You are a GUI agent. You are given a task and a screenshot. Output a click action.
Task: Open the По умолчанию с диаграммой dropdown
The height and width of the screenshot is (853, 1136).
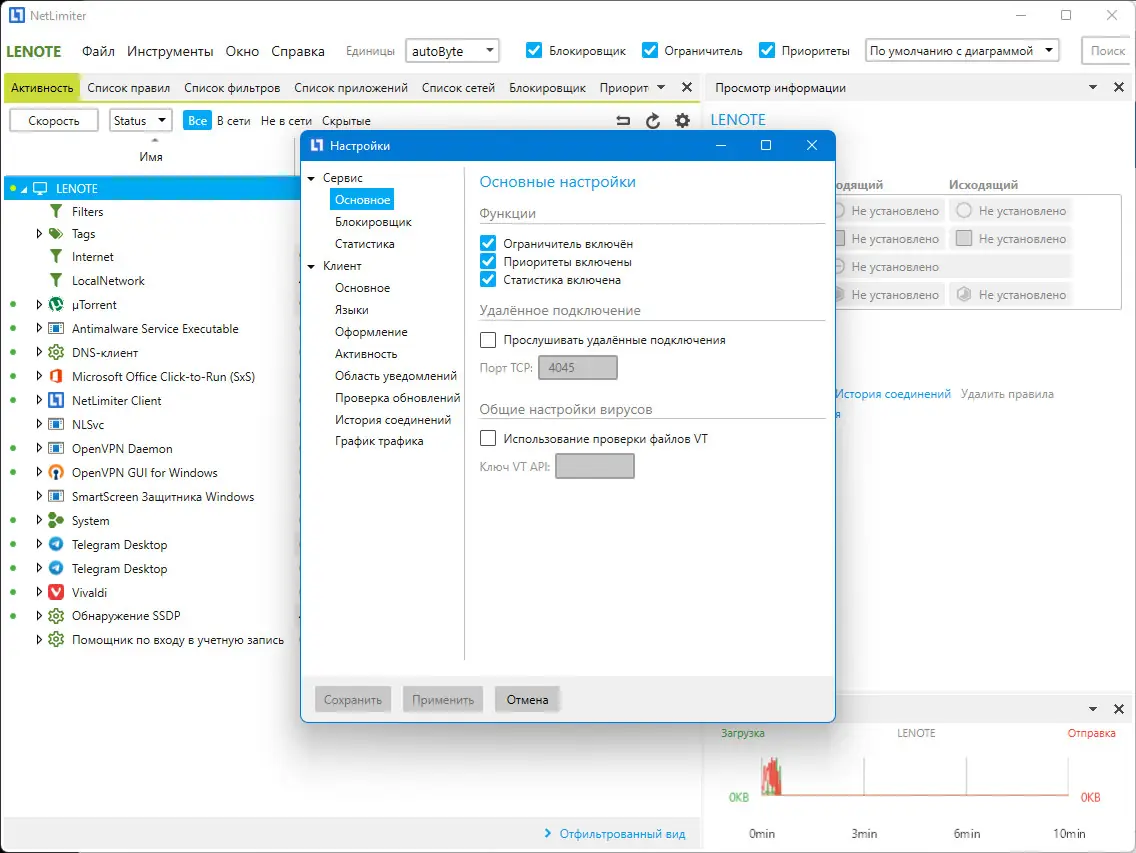pyautogui.click(x=962, y=51)
